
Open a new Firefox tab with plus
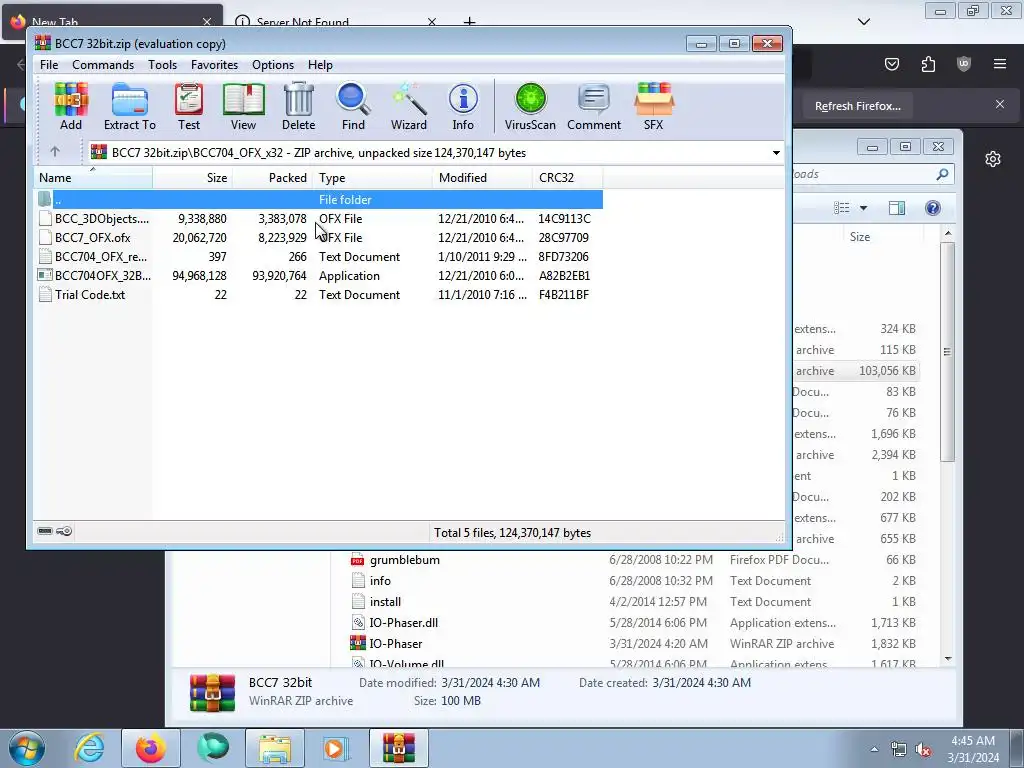[470, 22]
